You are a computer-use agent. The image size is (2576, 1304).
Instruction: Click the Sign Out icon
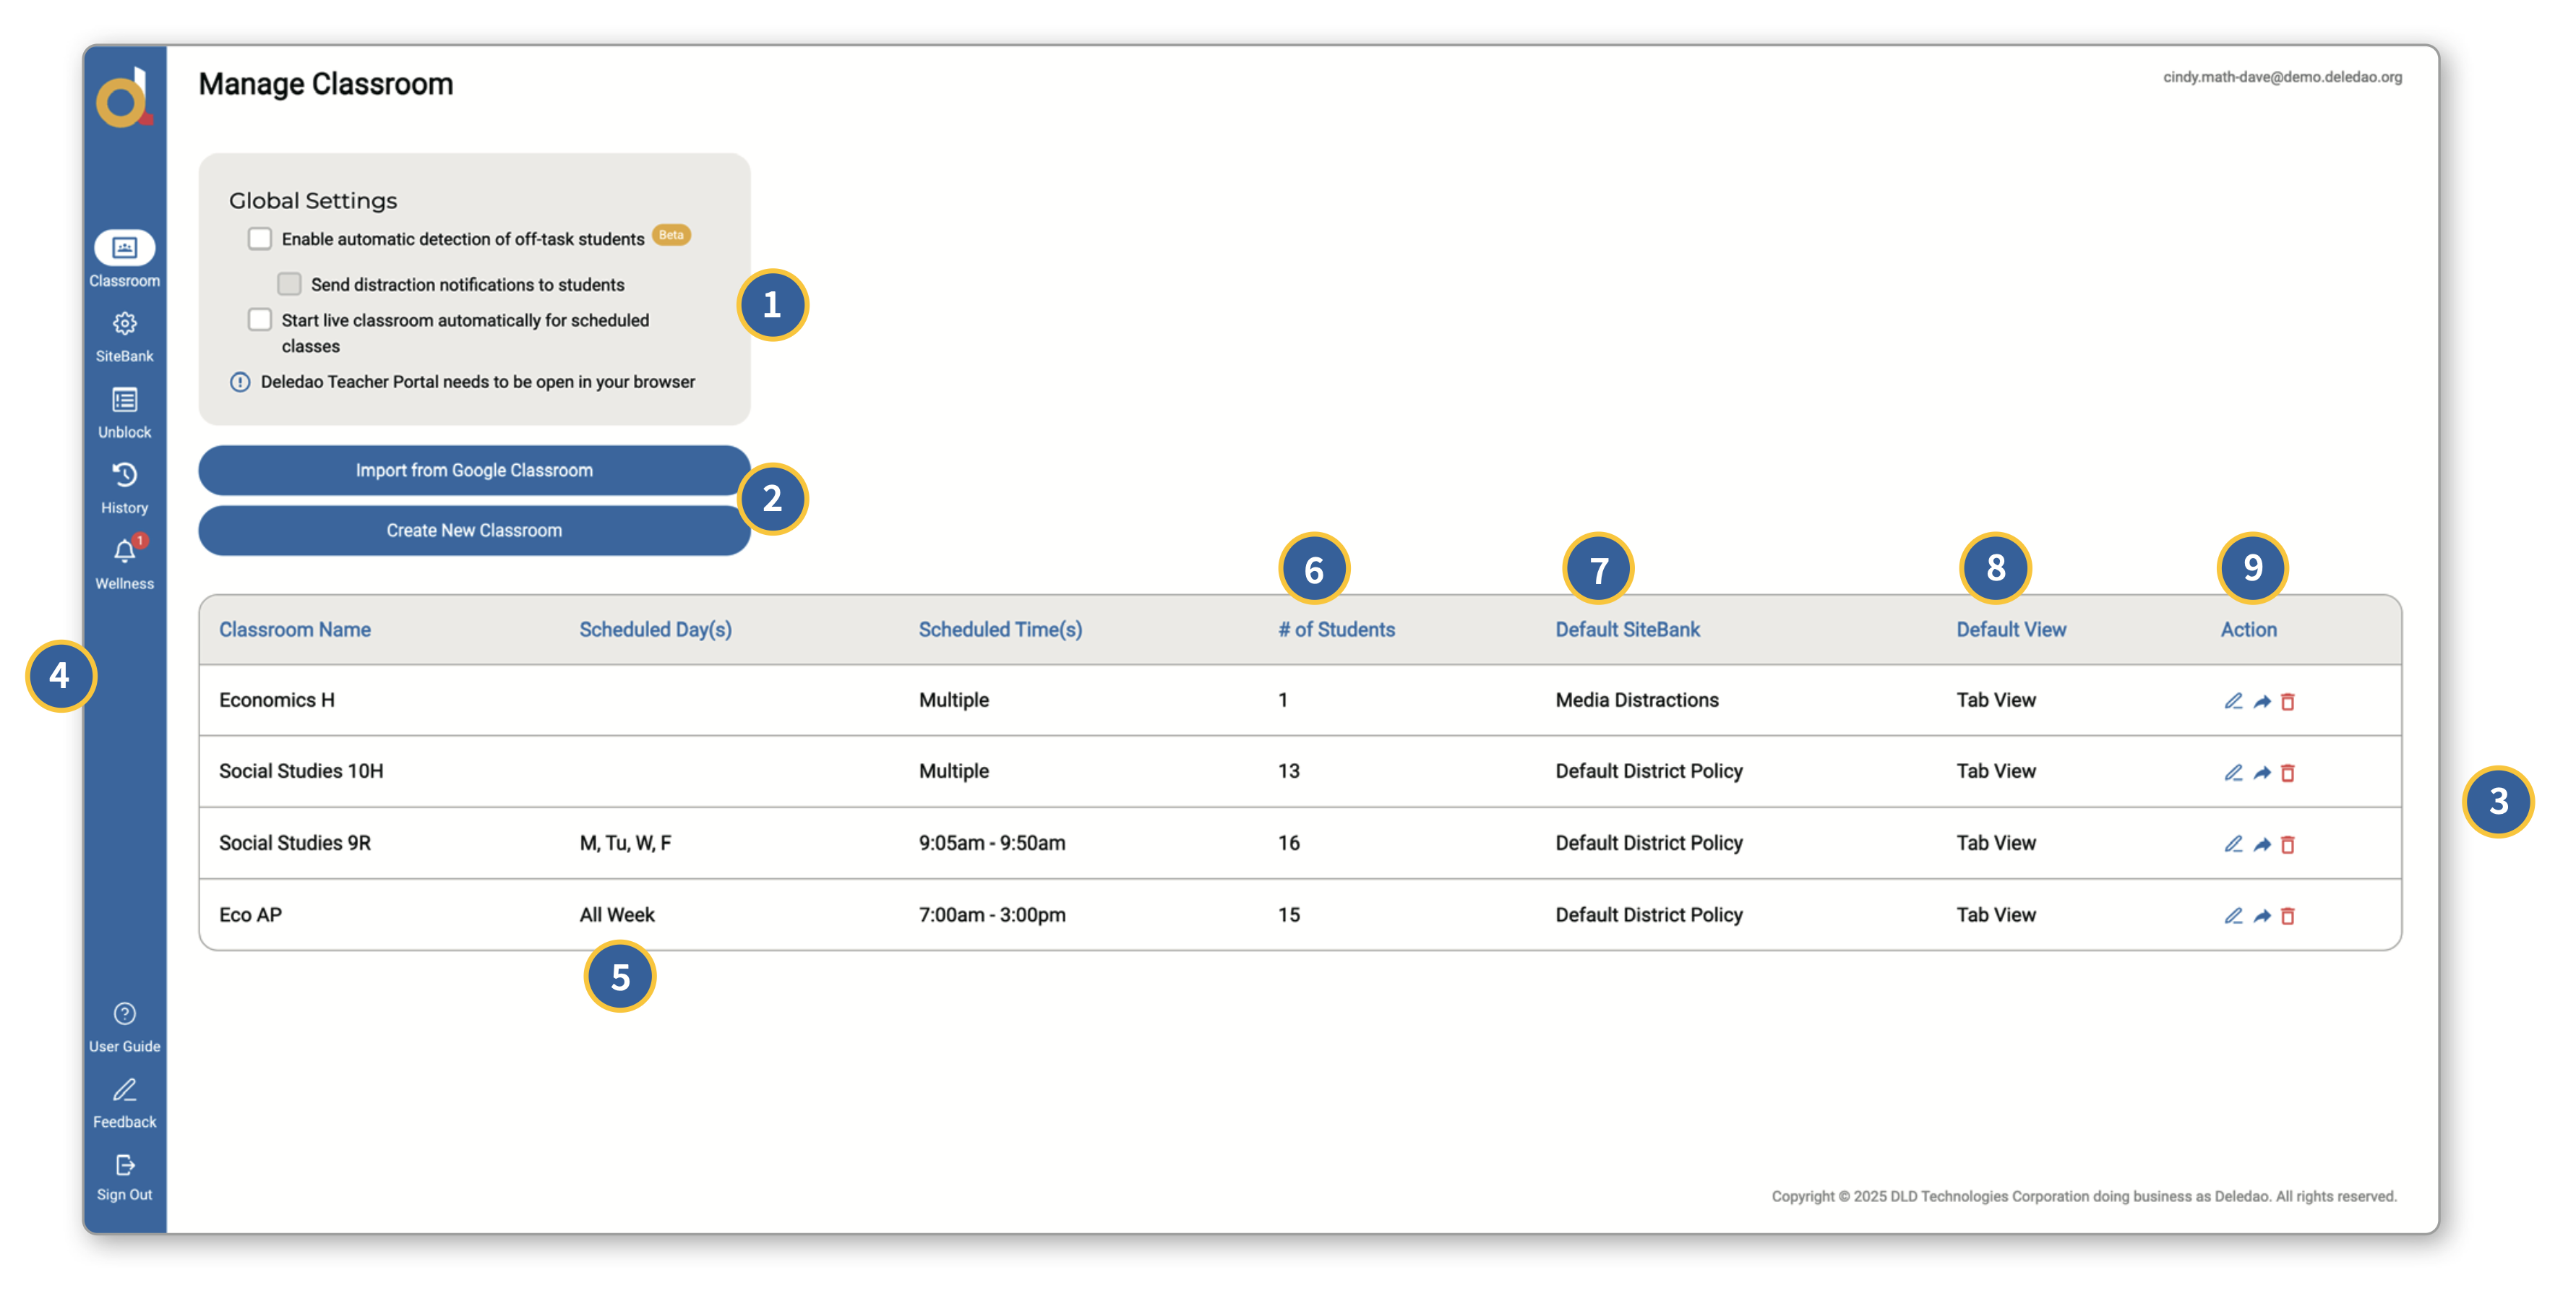tap(124, 1165)
